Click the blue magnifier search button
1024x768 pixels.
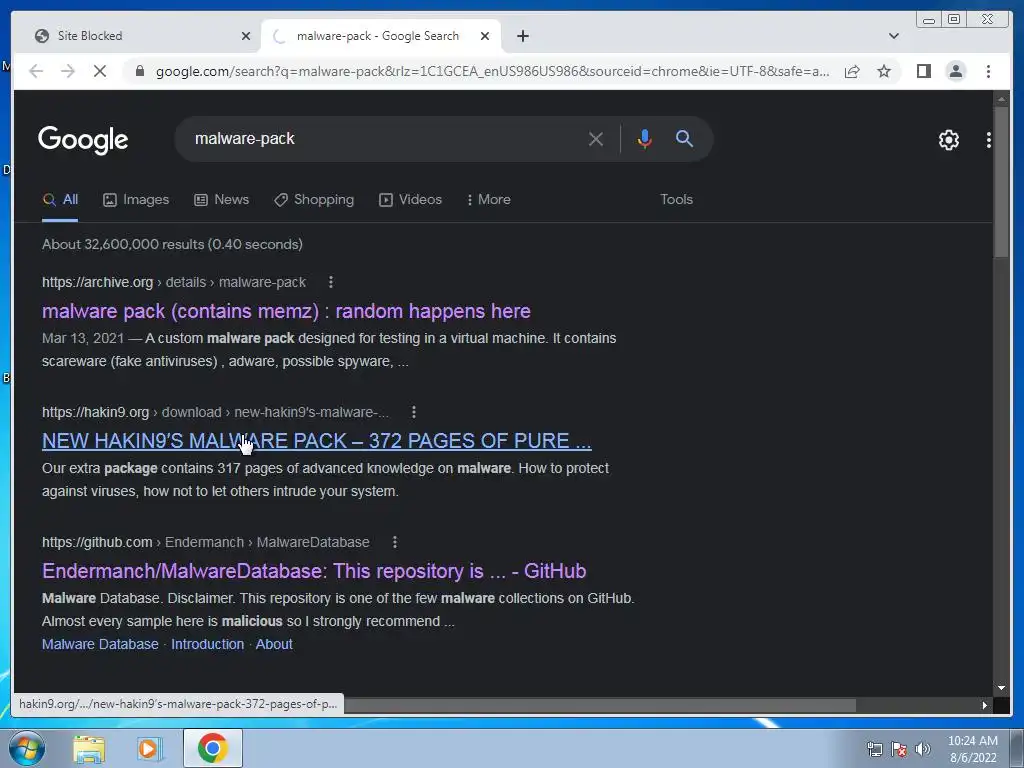pos(684,138)
